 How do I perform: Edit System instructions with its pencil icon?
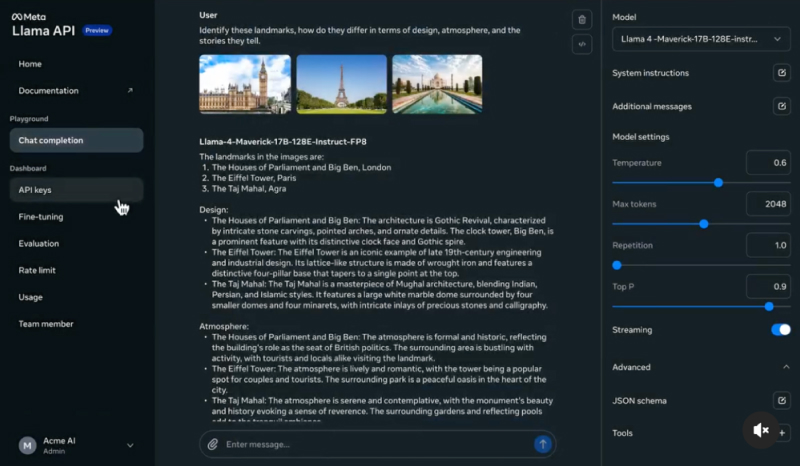coord(782,73)
